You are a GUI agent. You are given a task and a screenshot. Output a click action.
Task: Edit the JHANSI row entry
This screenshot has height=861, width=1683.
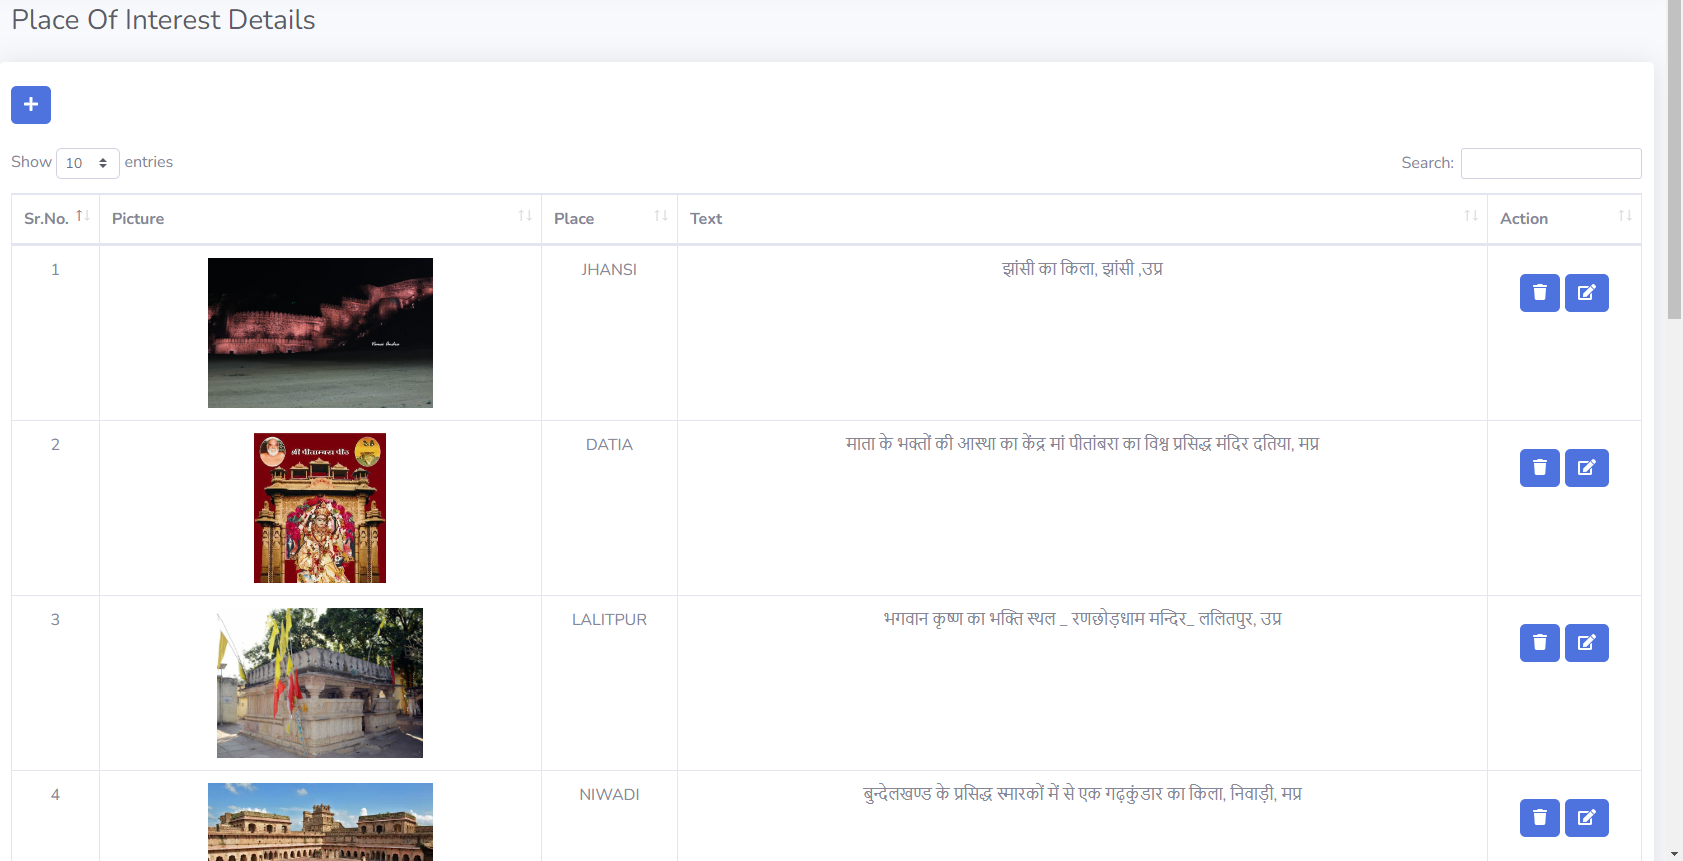tap(1586, 293)
